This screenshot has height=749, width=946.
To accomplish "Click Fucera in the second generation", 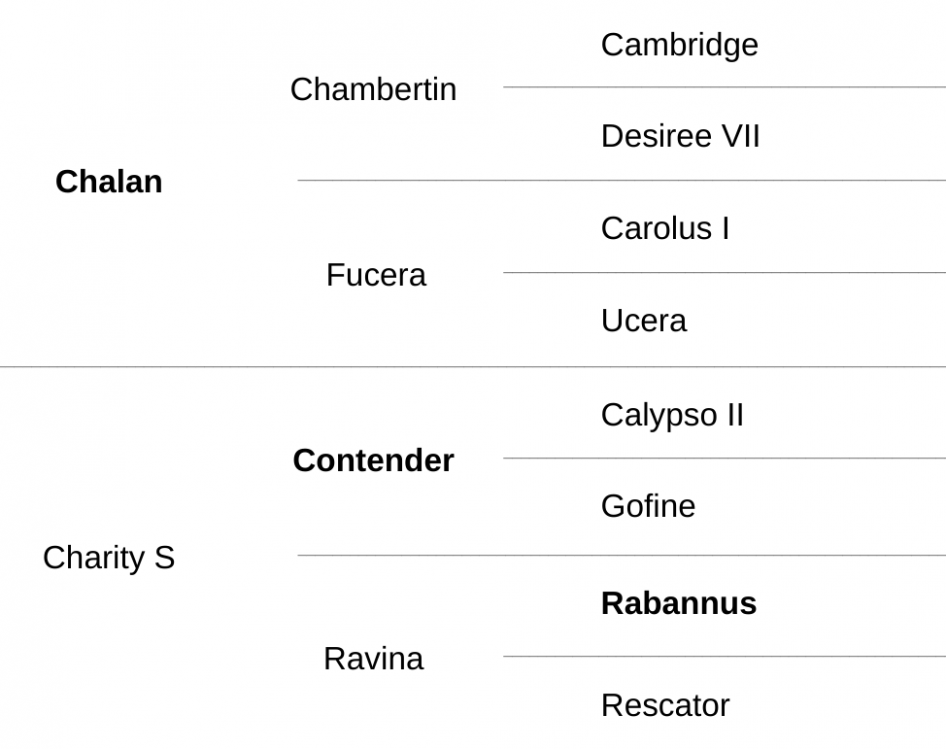I will tap(376, 275).
